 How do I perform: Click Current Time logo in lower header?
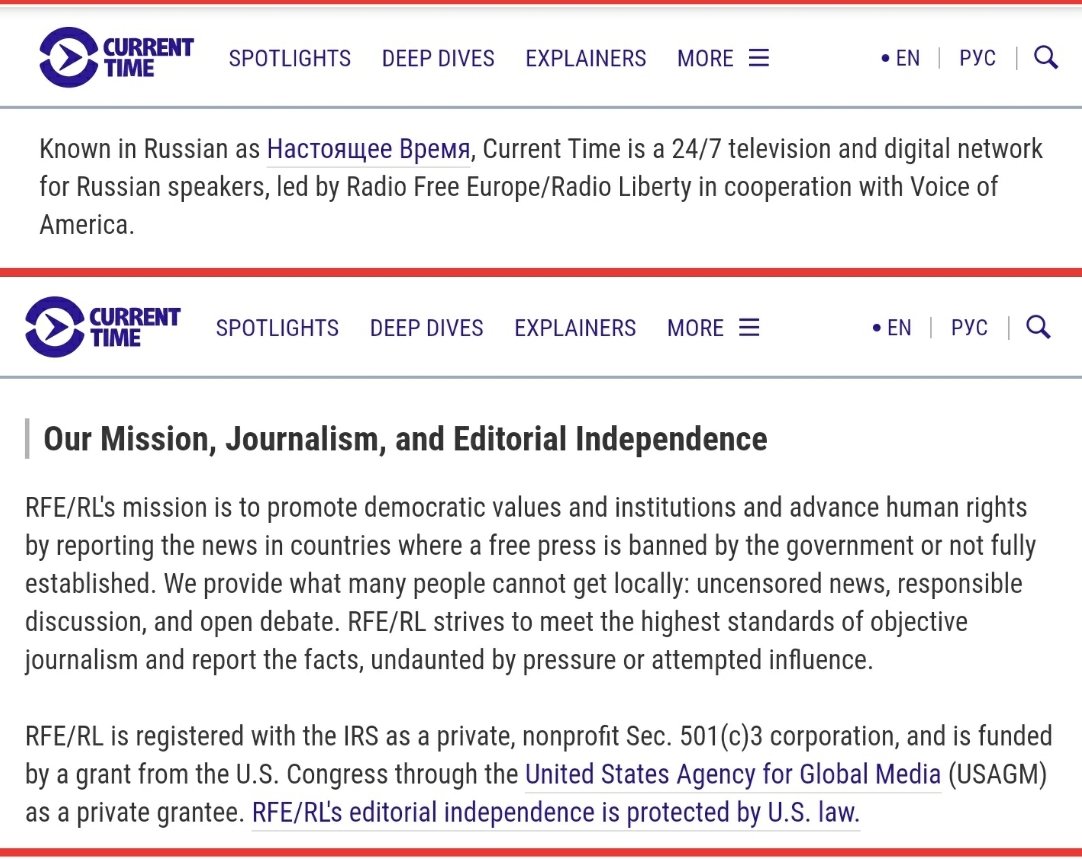pos(103,326)
